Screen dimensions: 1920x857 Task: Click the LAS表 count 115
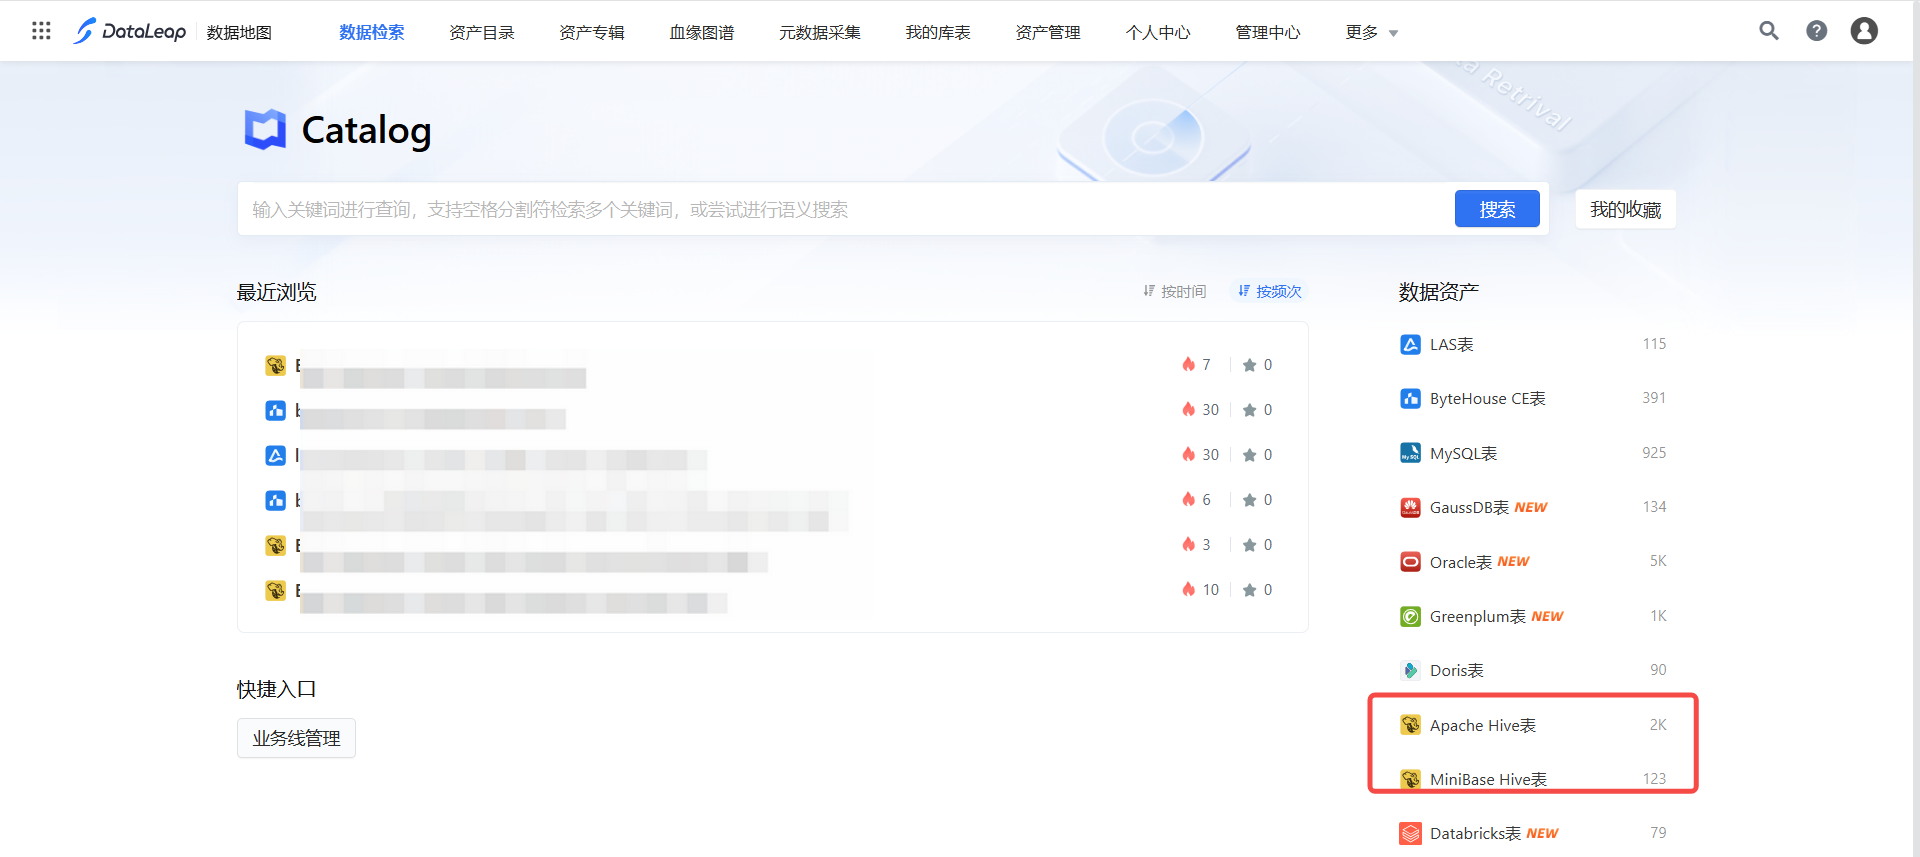pos(1654,344)
